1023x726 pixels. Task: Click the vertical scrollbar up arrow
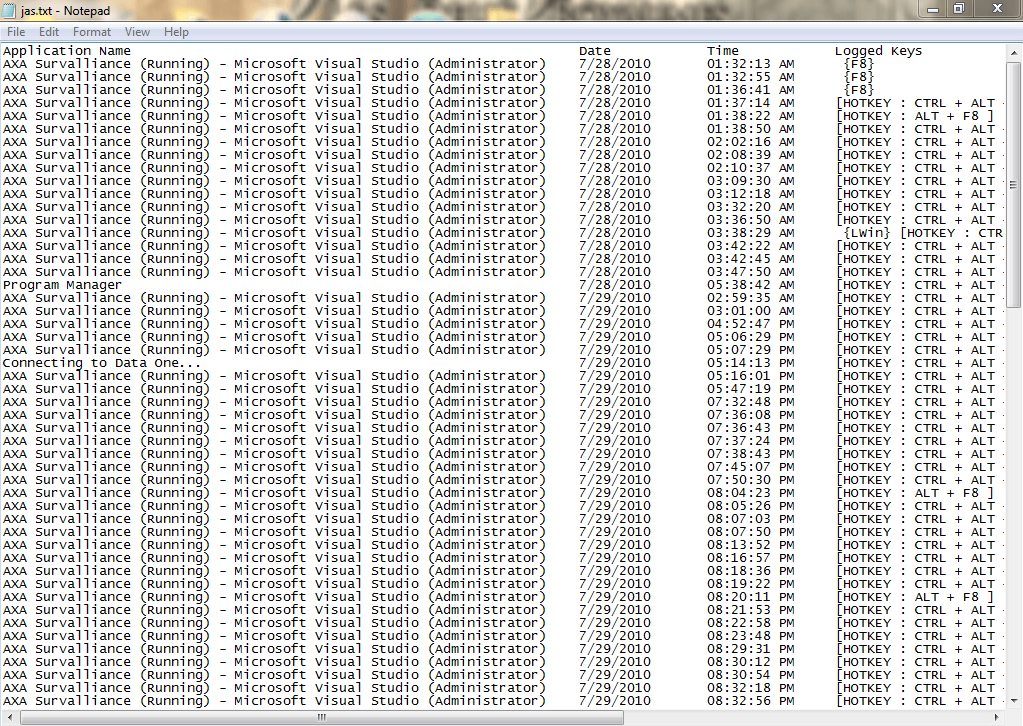pos(1014,51)
